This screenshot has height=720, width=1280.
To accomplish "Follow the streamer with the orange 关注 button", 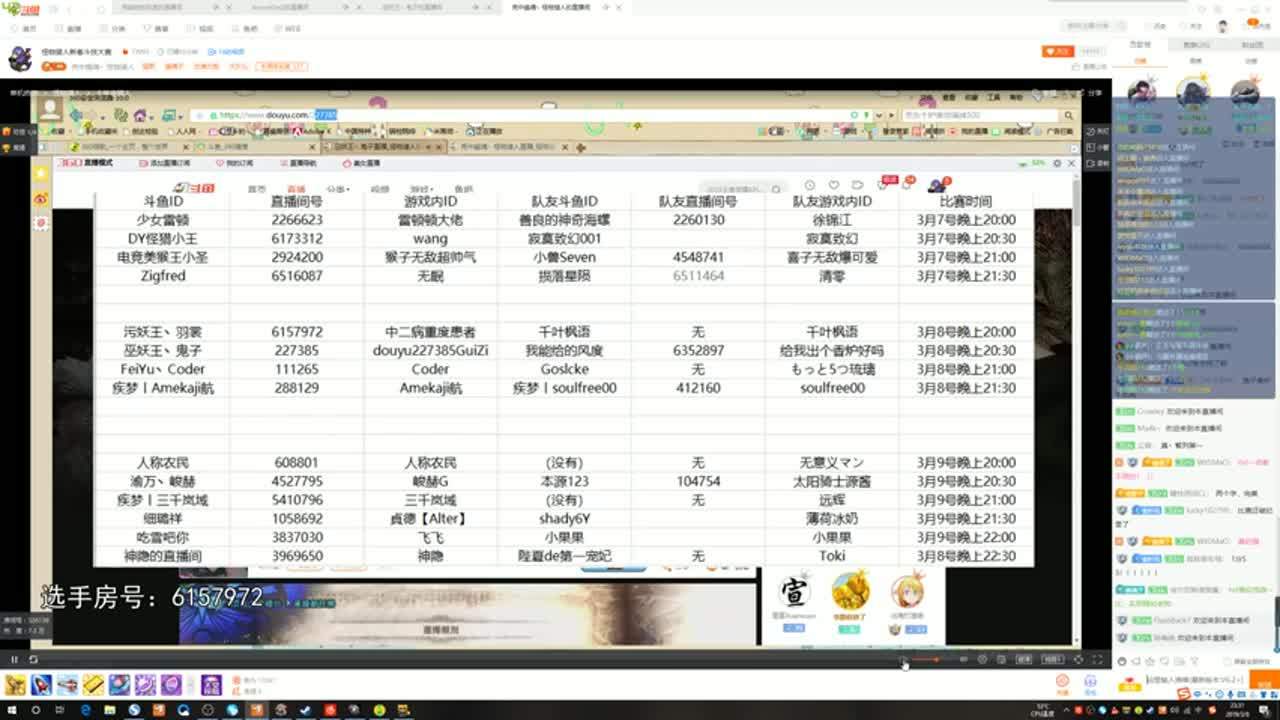I will (1057, 51).
